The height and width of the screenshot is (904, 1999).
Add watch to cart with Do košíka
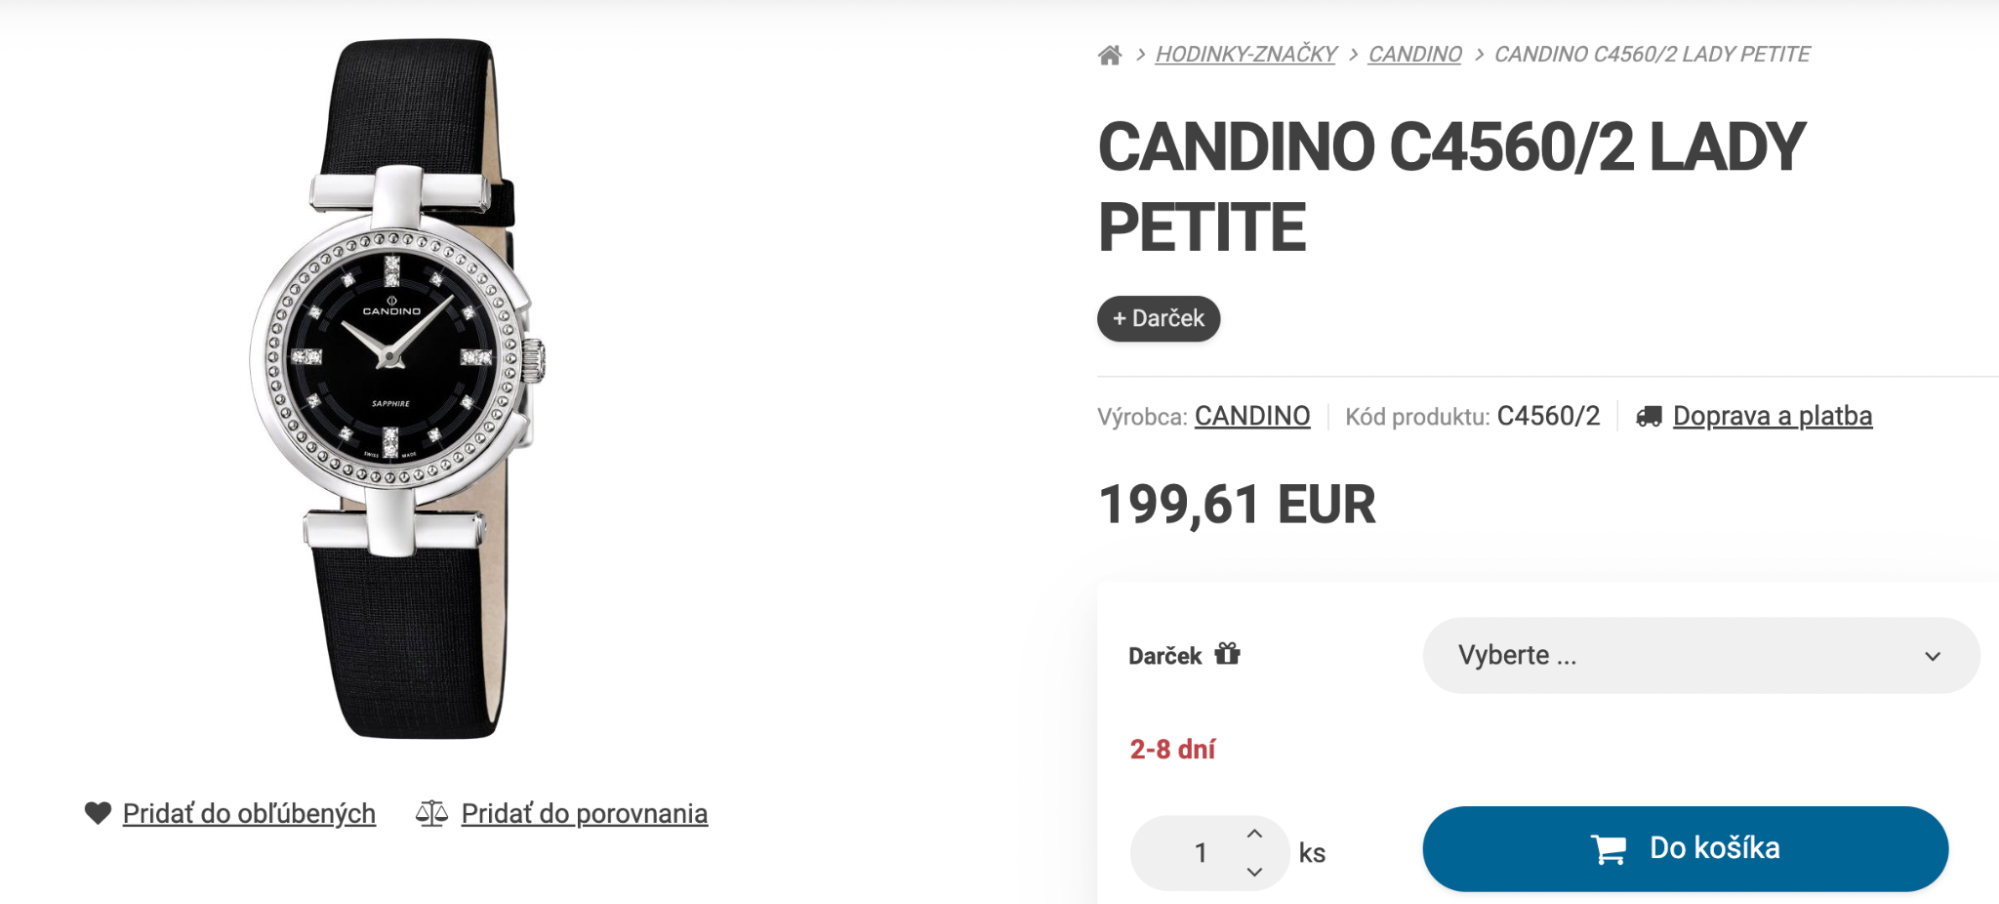tap(1685, 848)
